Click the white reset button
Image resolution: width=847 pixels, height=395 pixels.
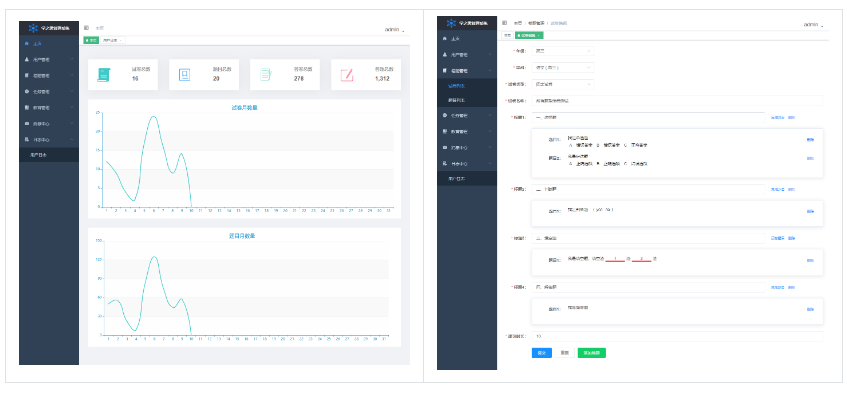pyautogui.click(x=564, y=353)
